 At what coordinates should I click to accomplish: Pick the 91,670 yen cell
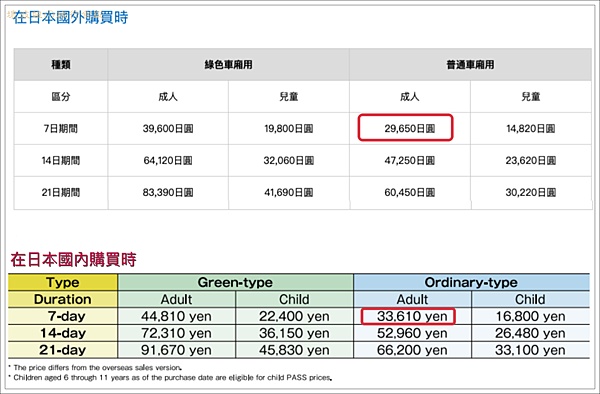pos(176,350)
